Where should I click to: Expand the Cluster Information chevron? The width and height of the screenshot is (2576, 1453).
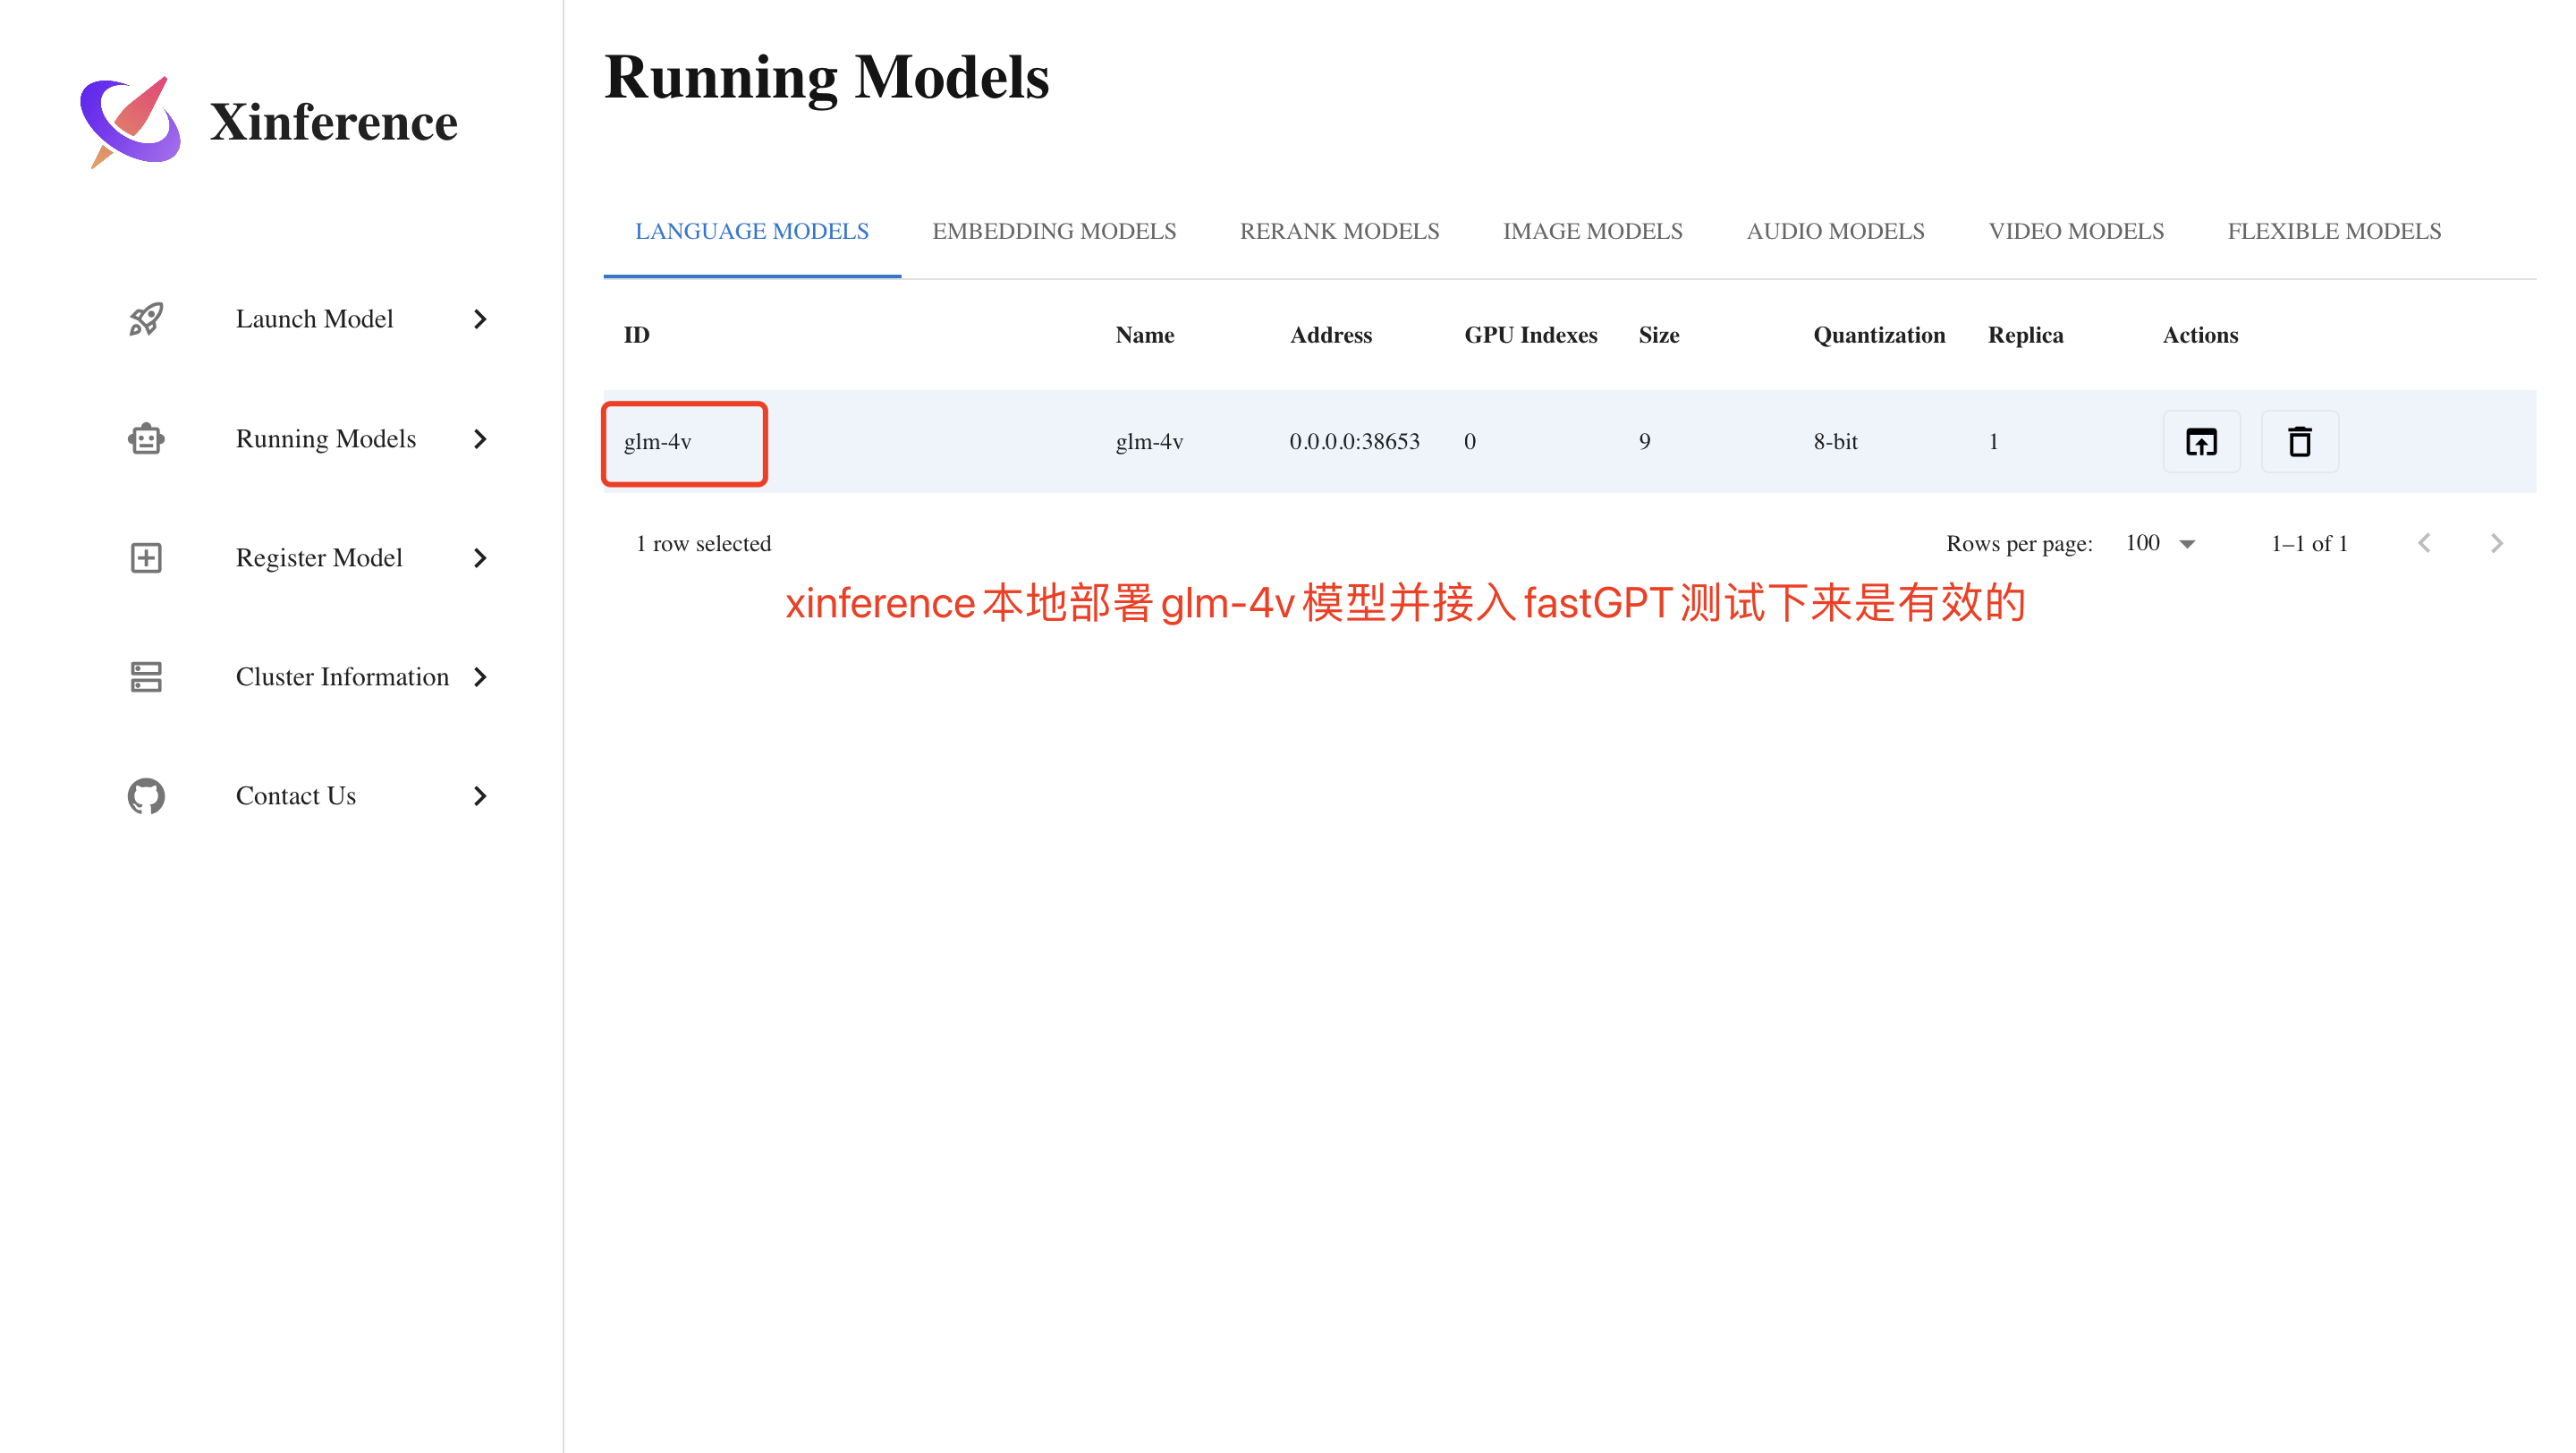(480, 676)
